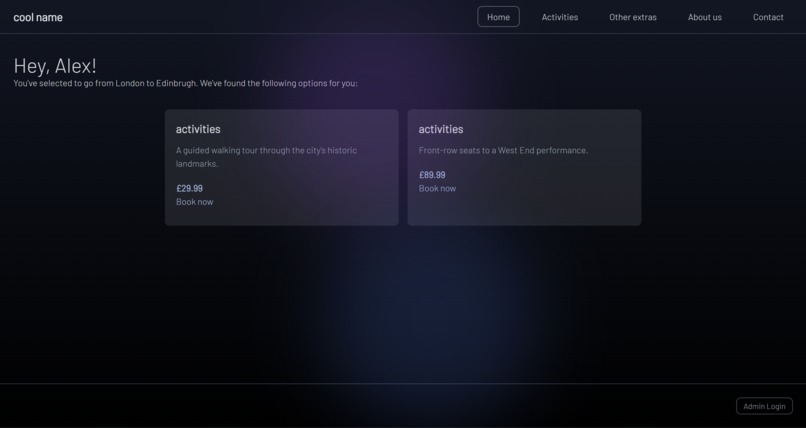The height and width of the screenshot is (428, 806).
Task: Click the Admin Login button
Action: (764, 406)
